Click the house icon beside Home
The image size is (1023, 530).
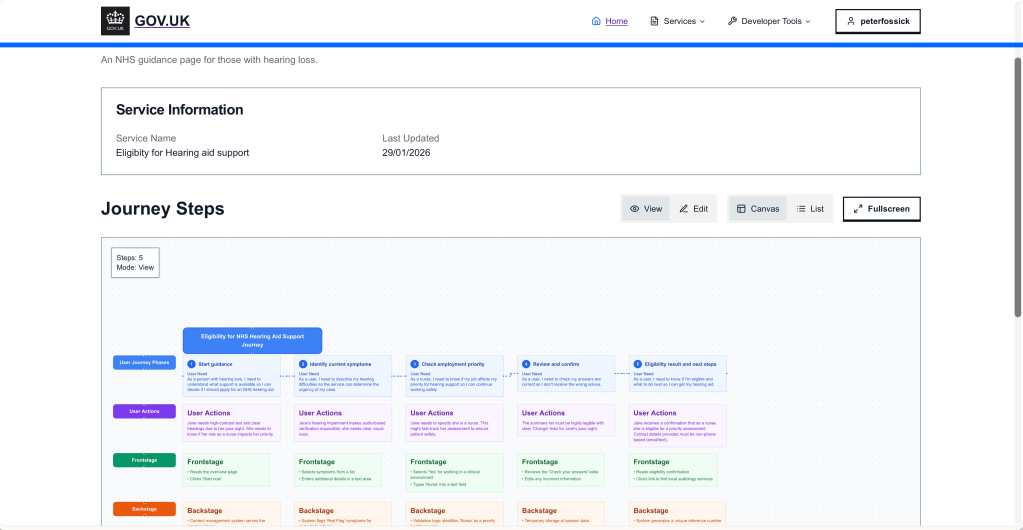(x=597, y=21)
